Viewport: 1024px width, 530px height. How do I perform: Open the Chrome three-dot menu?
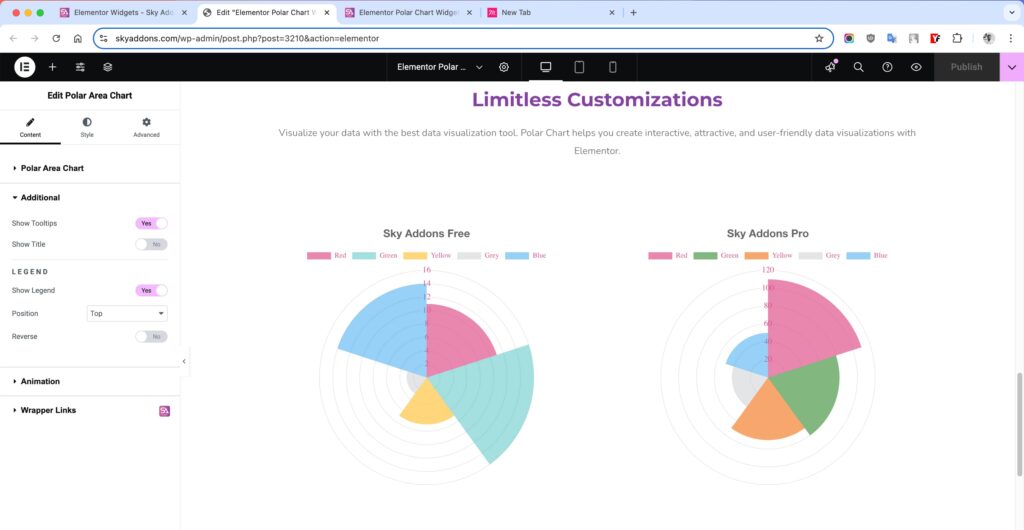pyautogui.click(x=1010, y=39)
